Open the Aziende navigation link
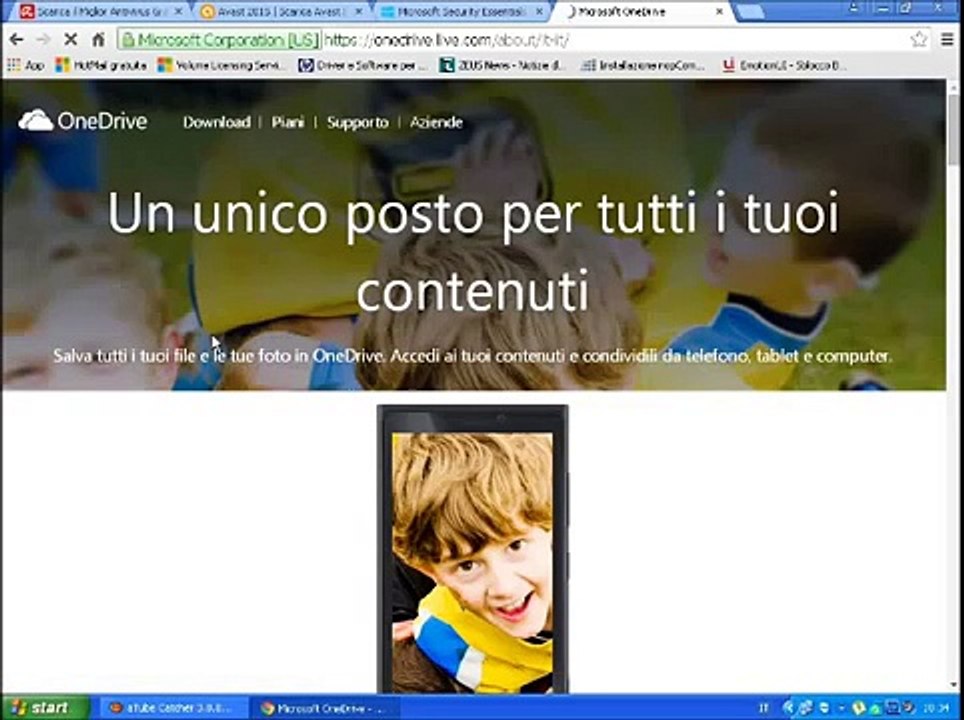 [x=436, y=122]
